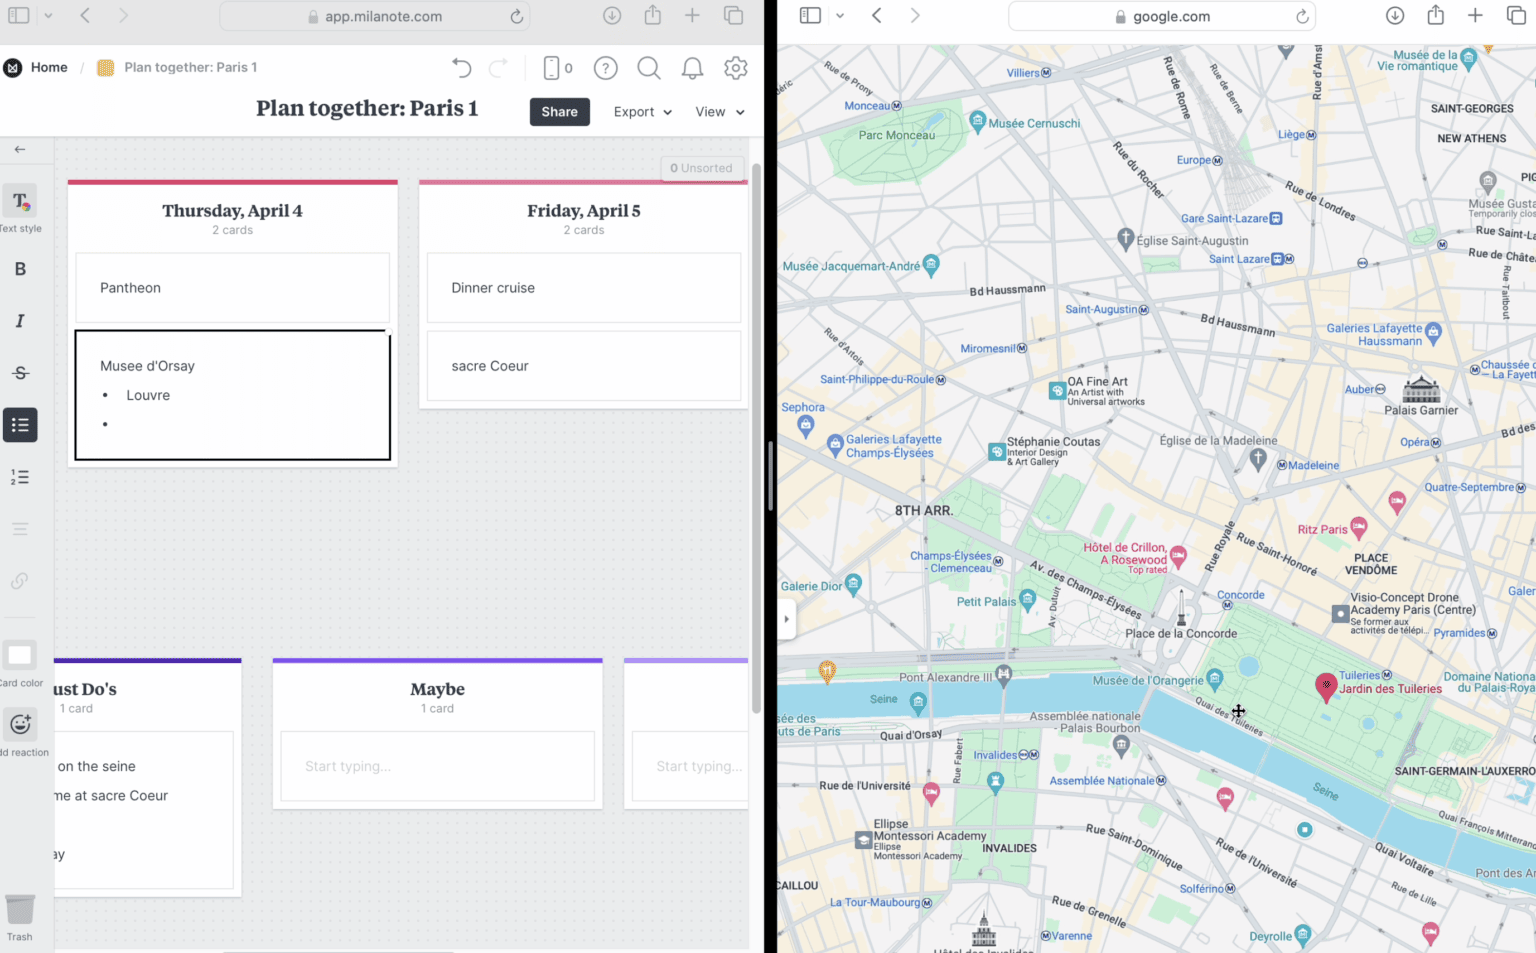Viewport: 1536px width, 953px height.
Task: Toggle italic formatting in Milanote
Action: tap(20, 321)
